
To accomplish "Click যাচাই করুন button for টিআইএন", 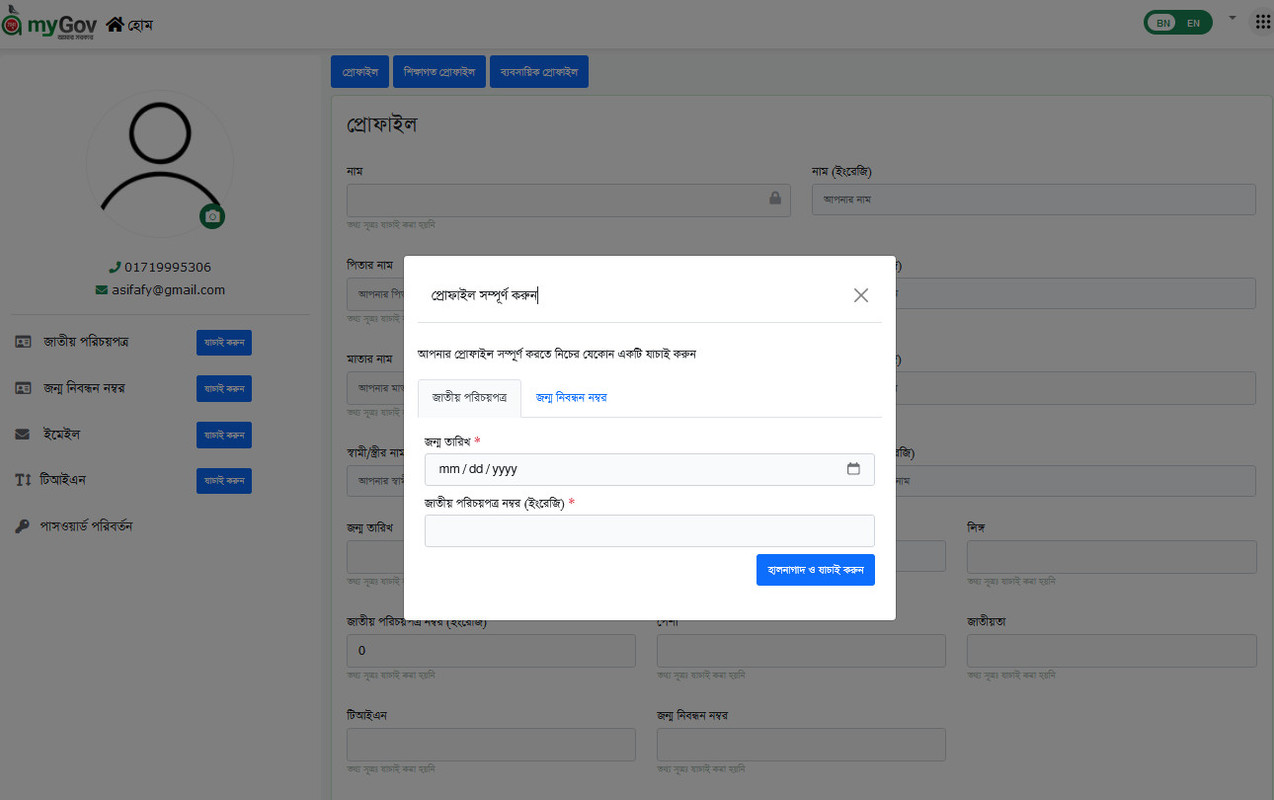I will (x=224, y=481).
